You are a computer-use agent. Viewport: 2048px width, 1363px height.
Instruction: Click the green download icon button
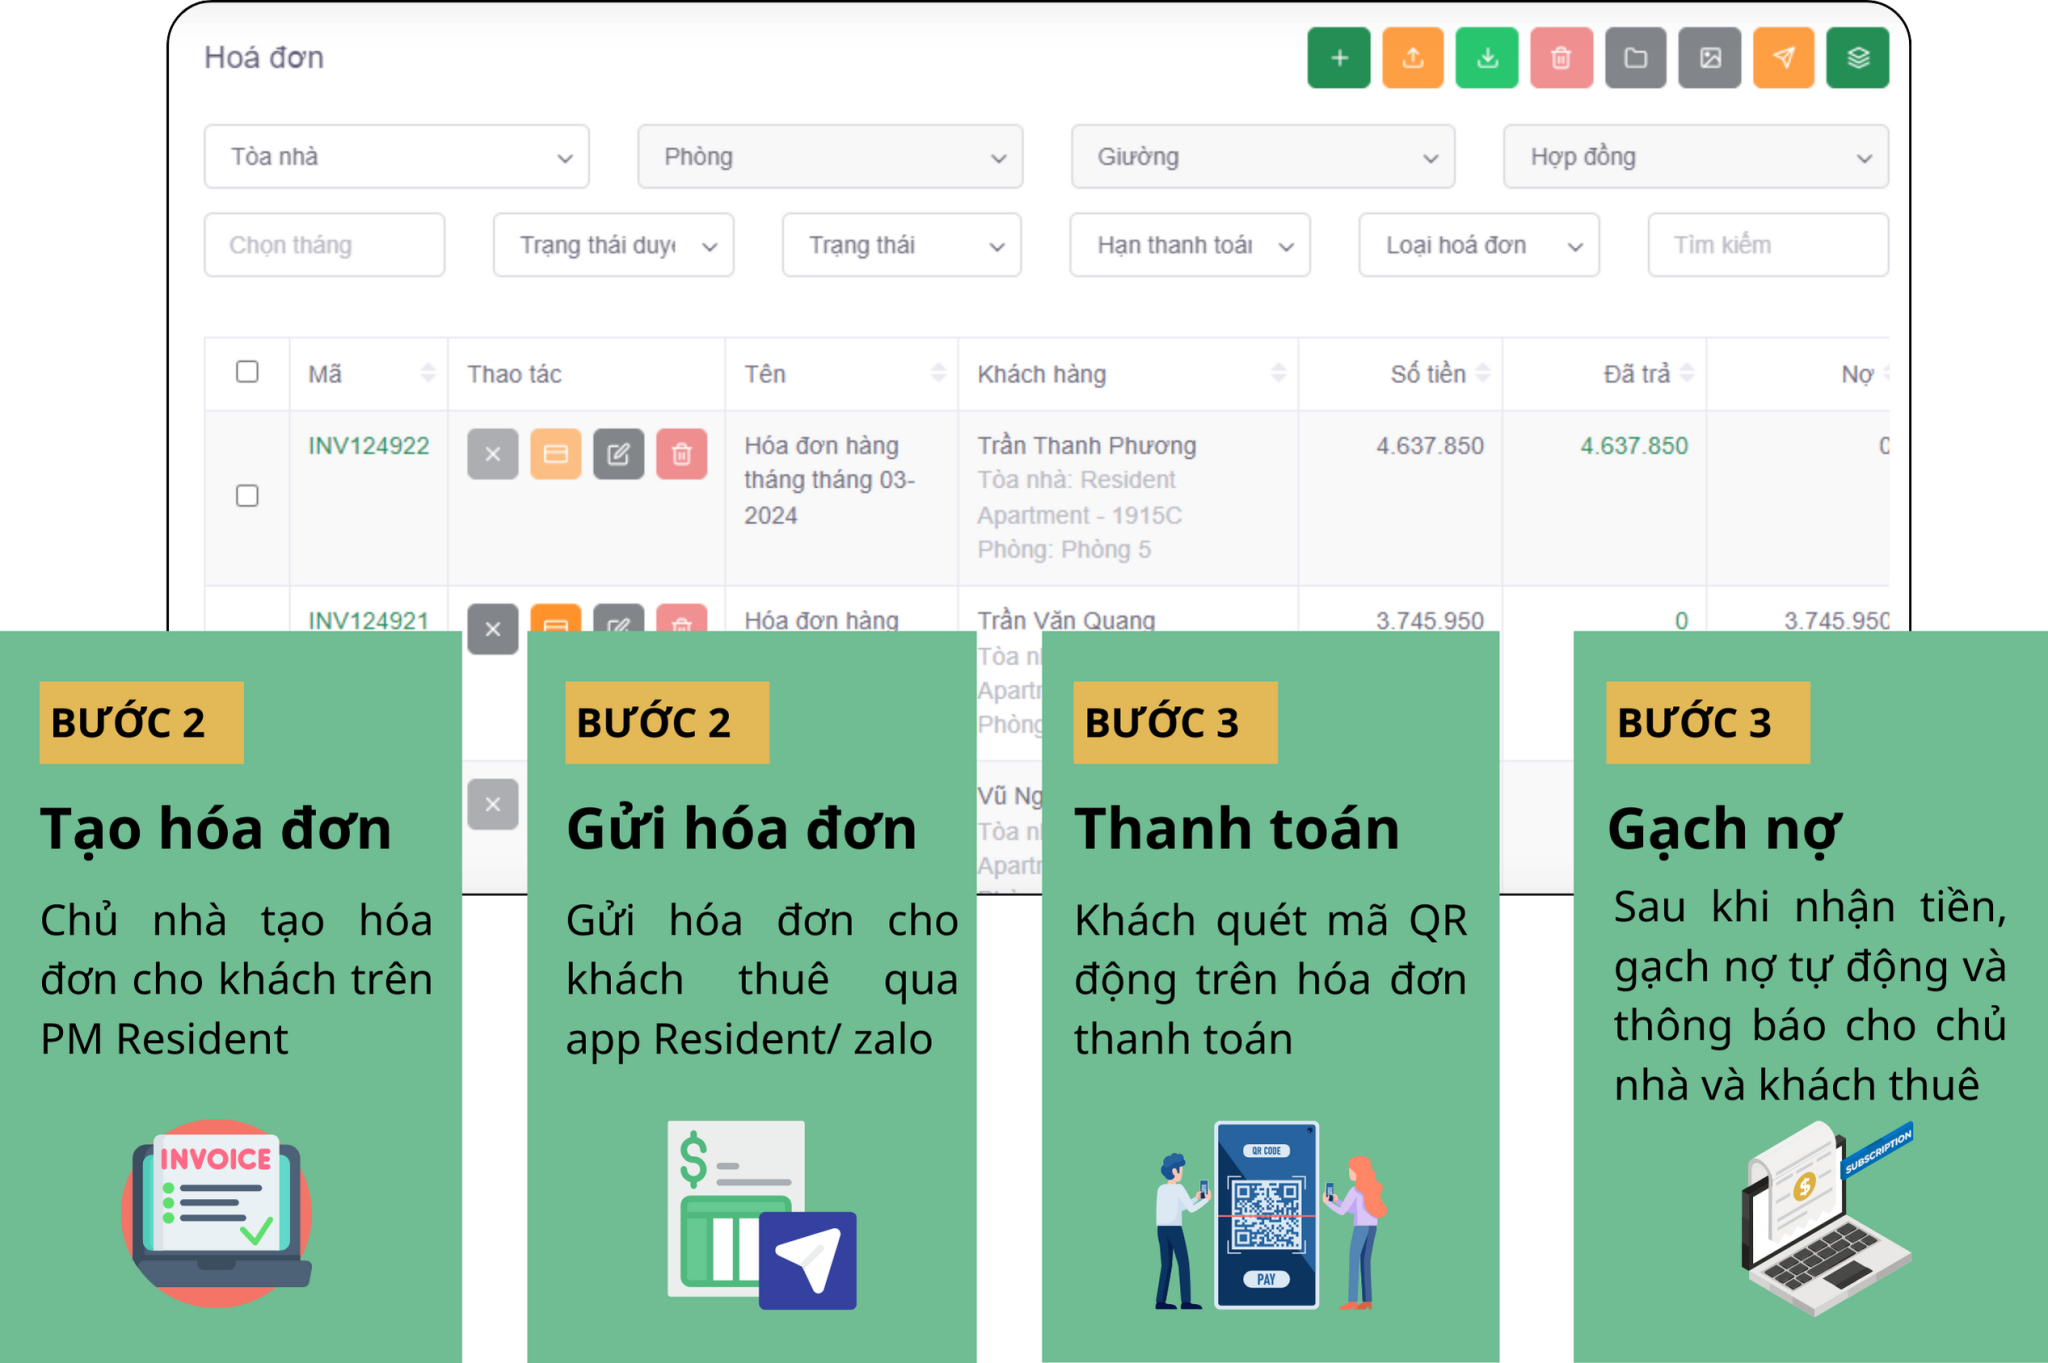coord(1486,59)
